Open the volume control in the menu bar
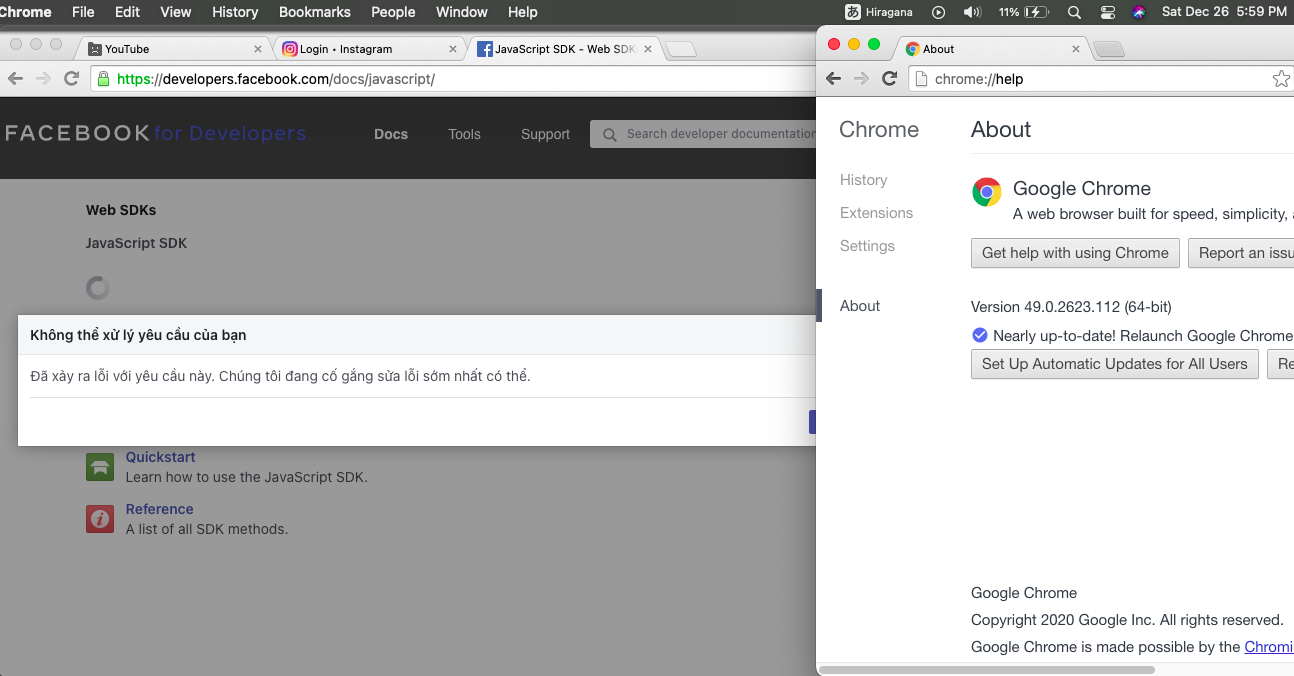Image resolution: width=1294 pixels, height=676 pixels. tap(972, 12)
